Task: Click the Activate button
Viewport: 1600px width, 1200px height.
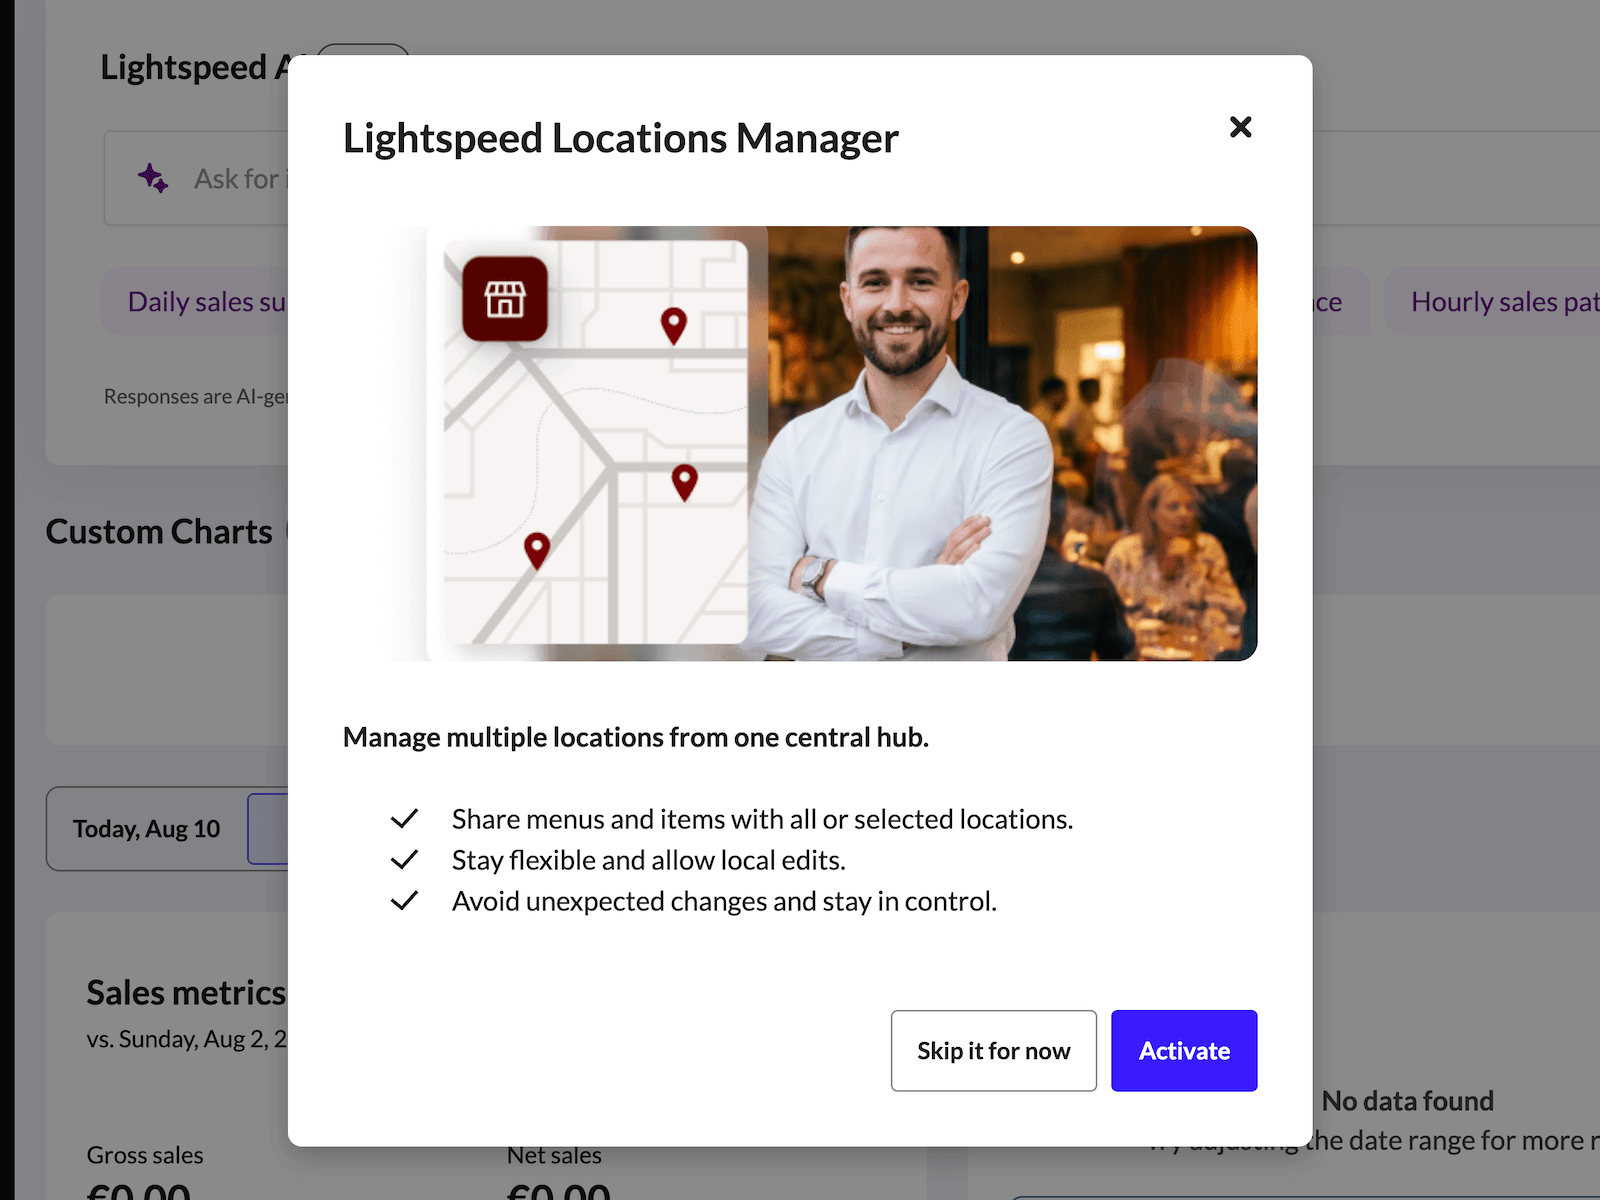Action: 1184,1050
